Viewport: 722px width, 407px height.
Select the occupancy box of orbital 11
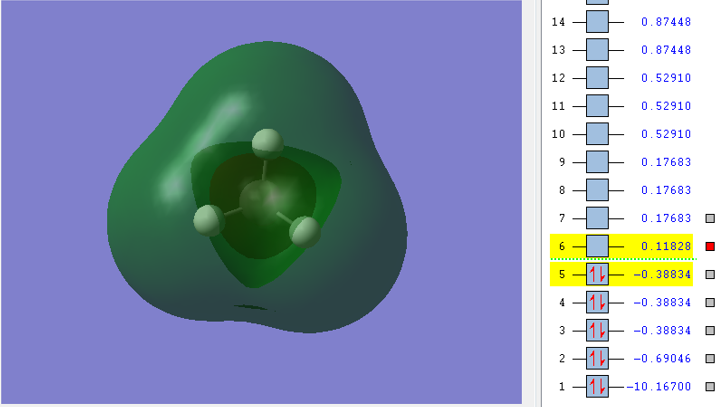point(597,106)
